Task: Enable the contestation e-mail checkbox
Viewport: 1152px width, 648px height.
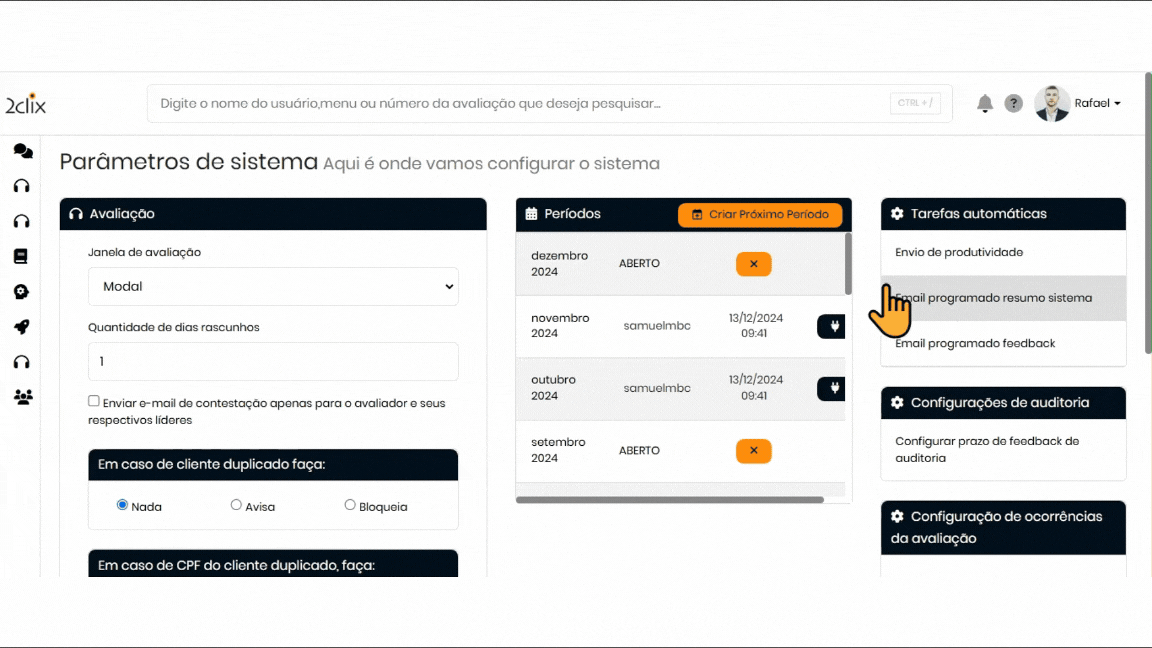Action: click(x=94, y=401)
